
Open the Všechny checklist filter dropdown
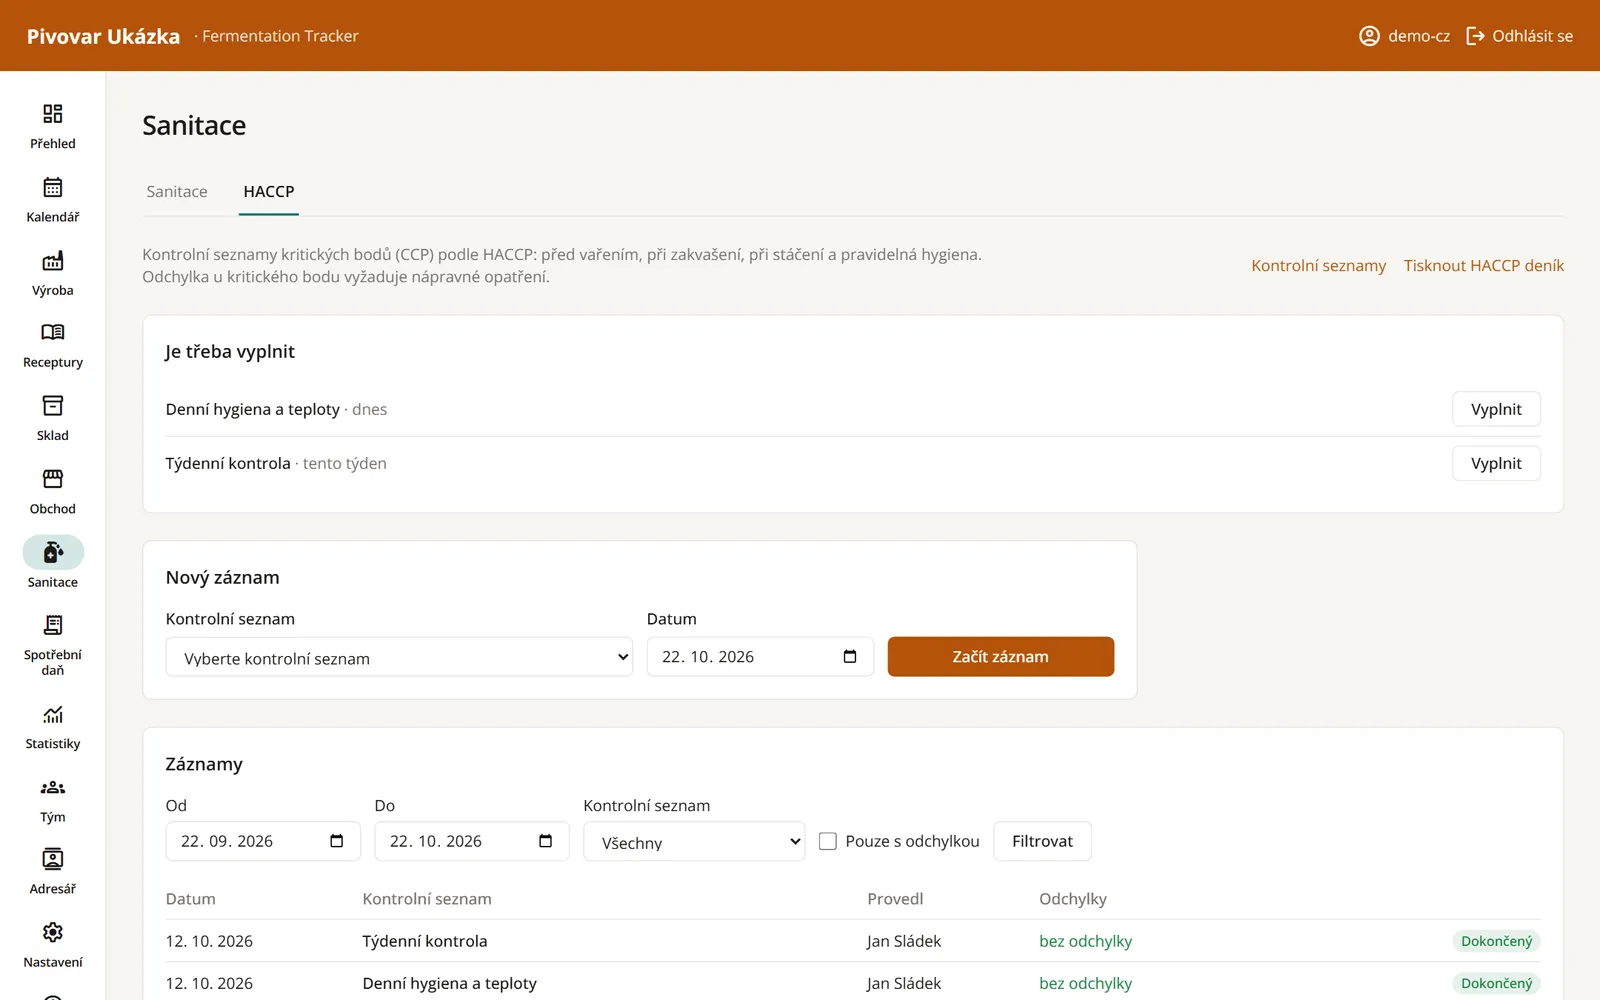point(694,842)
